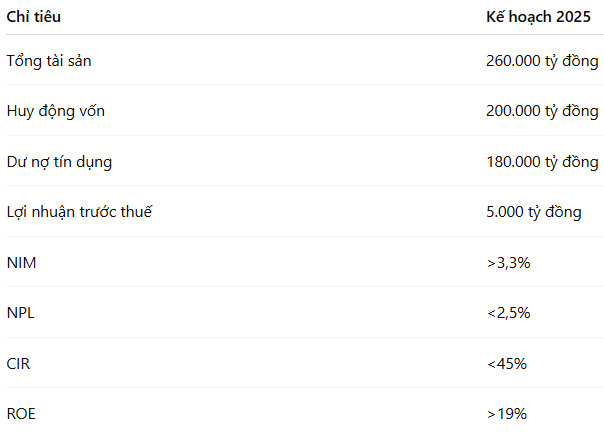Click the 200.000 tỷ đồng value
Viewport: 604px width, 434px height.
(x=542, y=111)
